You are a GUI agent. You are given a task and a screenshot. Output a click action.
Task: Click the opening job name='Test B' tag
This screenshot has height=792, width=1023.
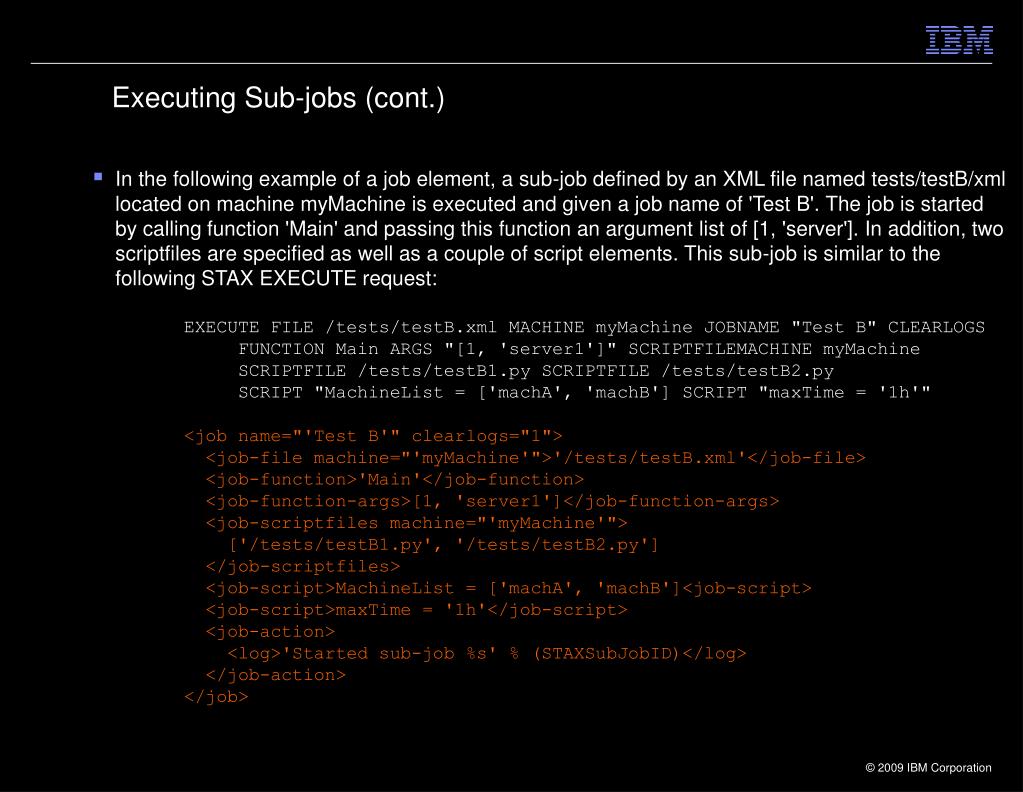tap(373, 436)
